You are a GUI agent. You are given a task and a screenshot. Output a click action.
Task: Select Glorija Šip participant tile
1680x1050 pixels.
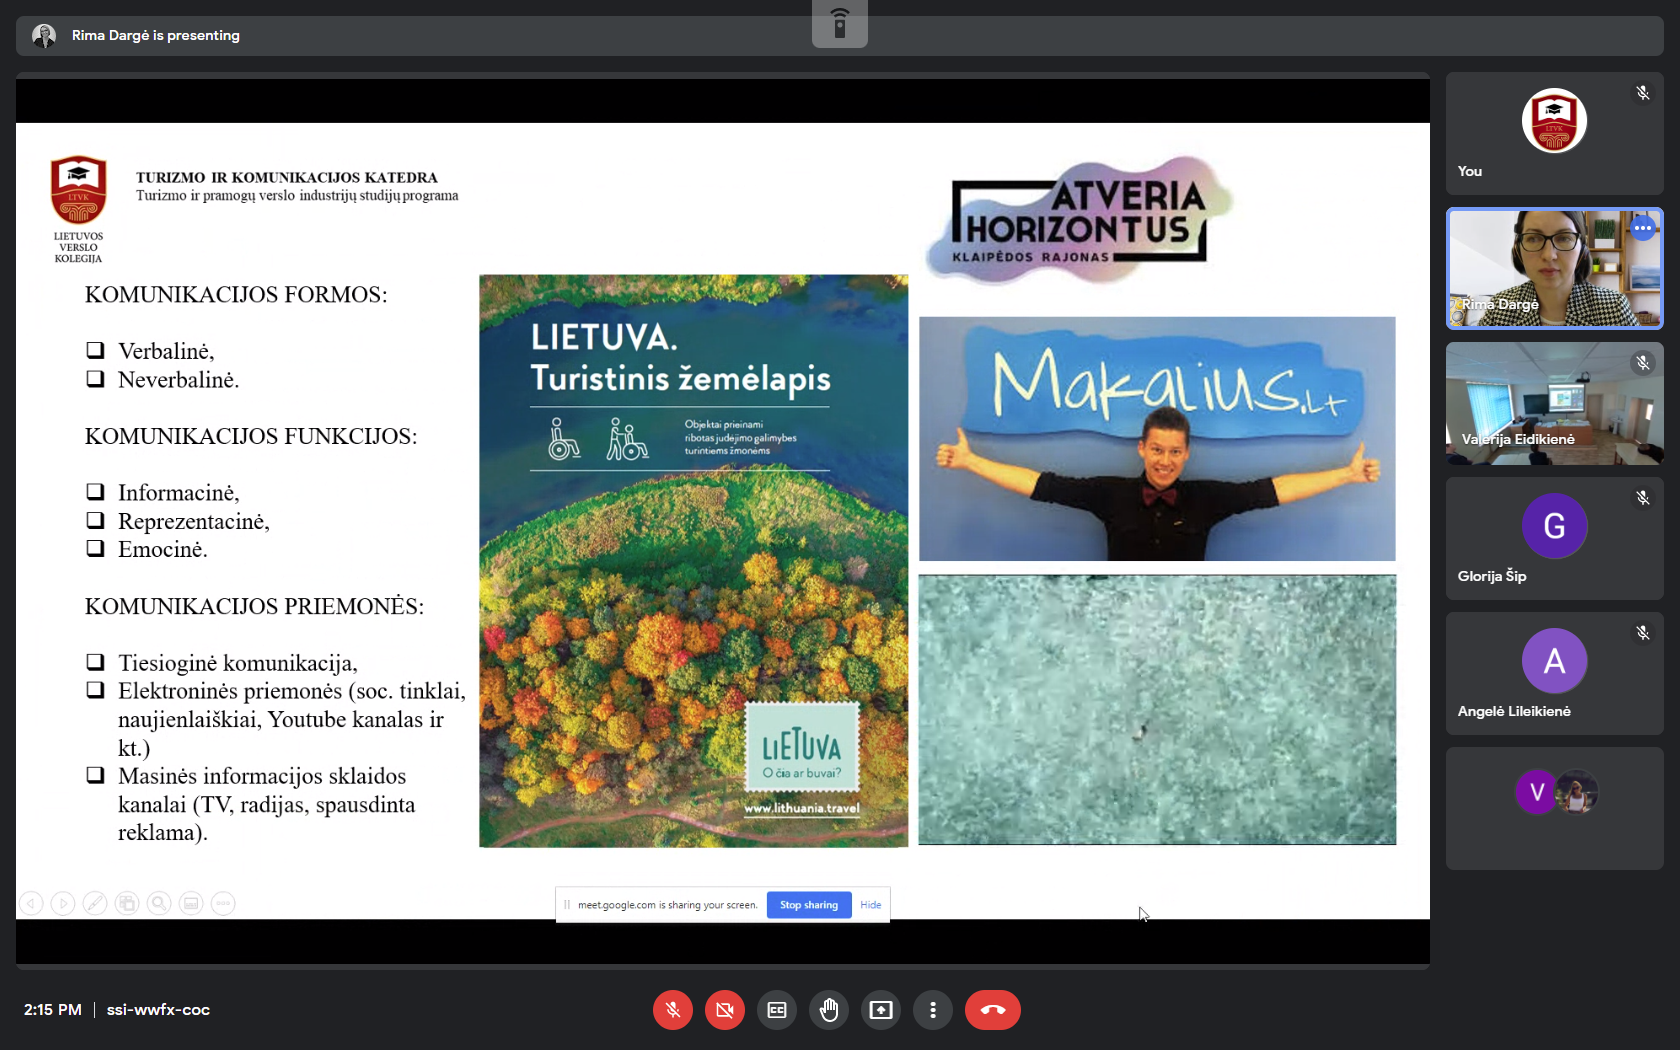coord(1555,538)
